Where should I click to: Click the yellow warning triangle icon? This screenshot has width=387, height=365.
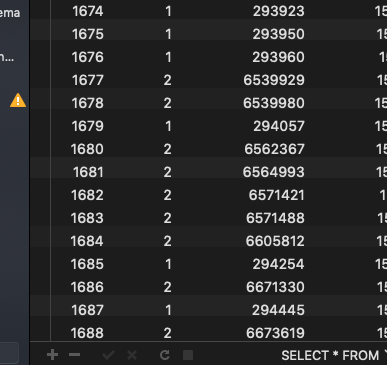point(18,100)
